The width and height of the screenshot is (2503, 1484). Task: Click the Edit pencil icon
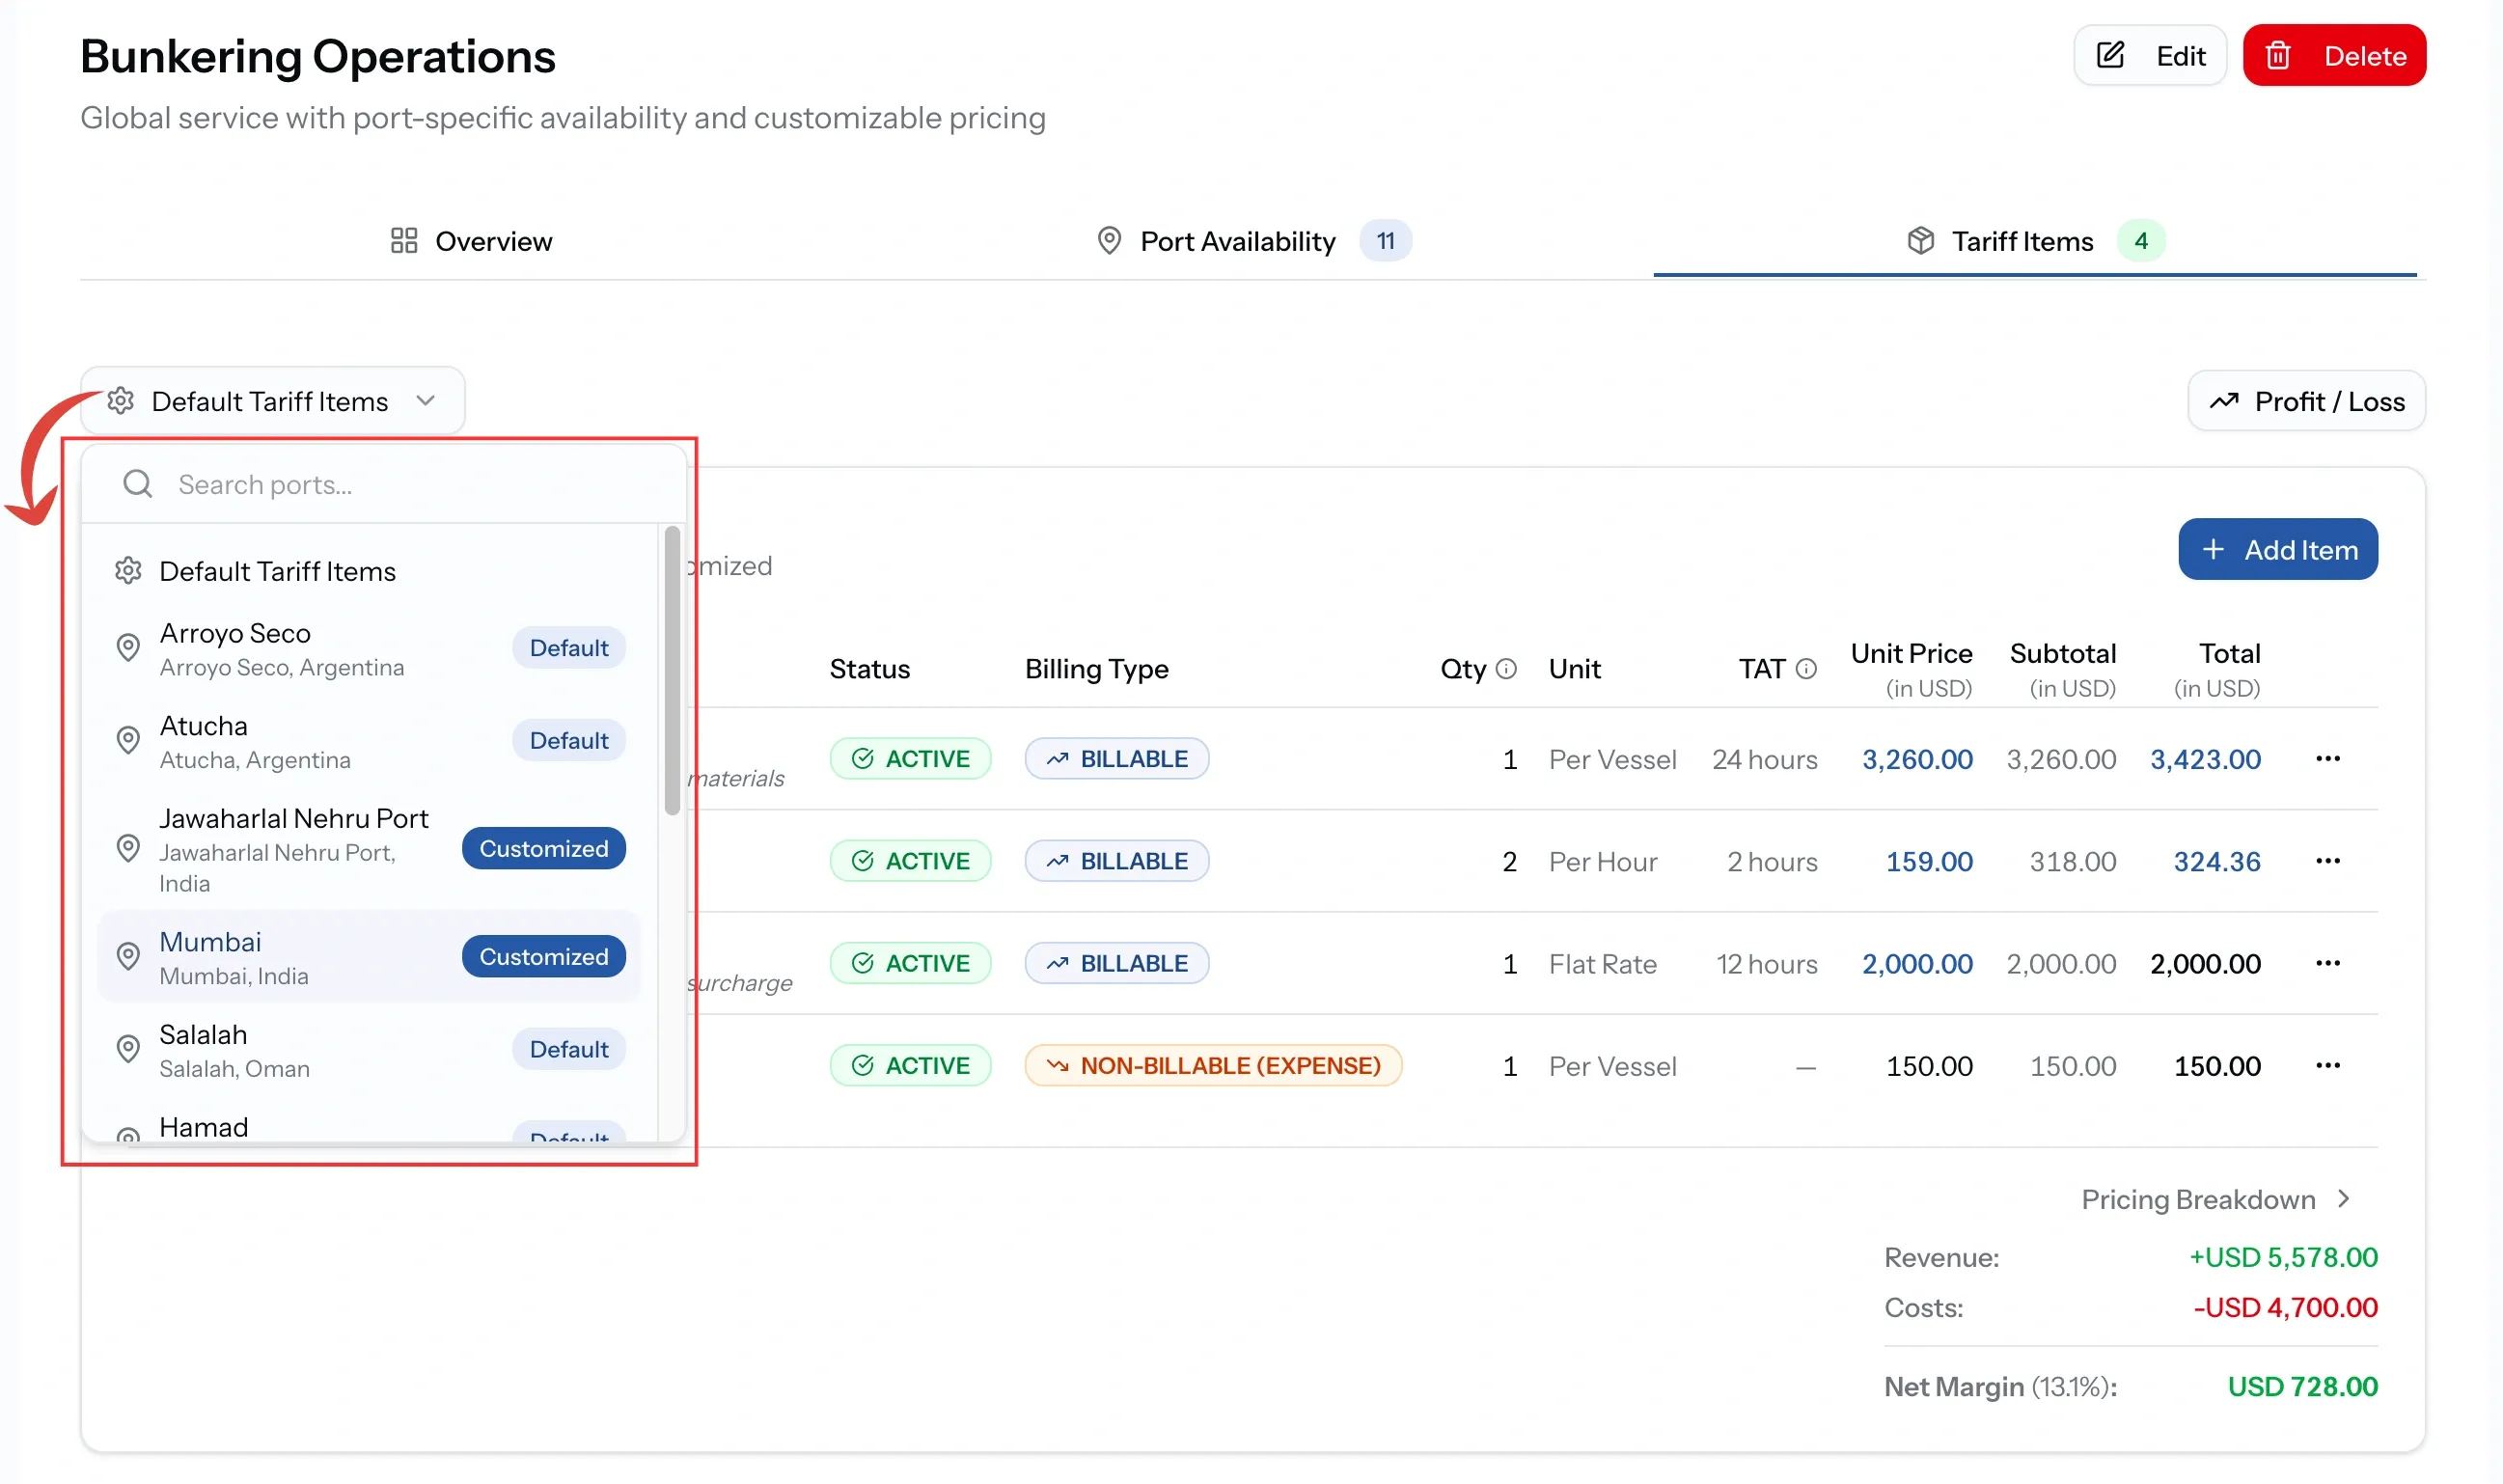click(x=2110, y=55)
